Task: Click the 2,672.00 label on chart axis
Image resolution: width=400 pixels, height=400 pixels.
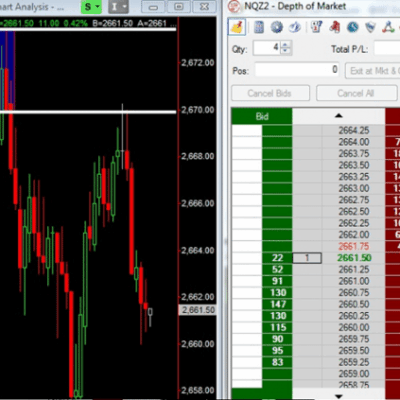Action: (x=198, y=63)
